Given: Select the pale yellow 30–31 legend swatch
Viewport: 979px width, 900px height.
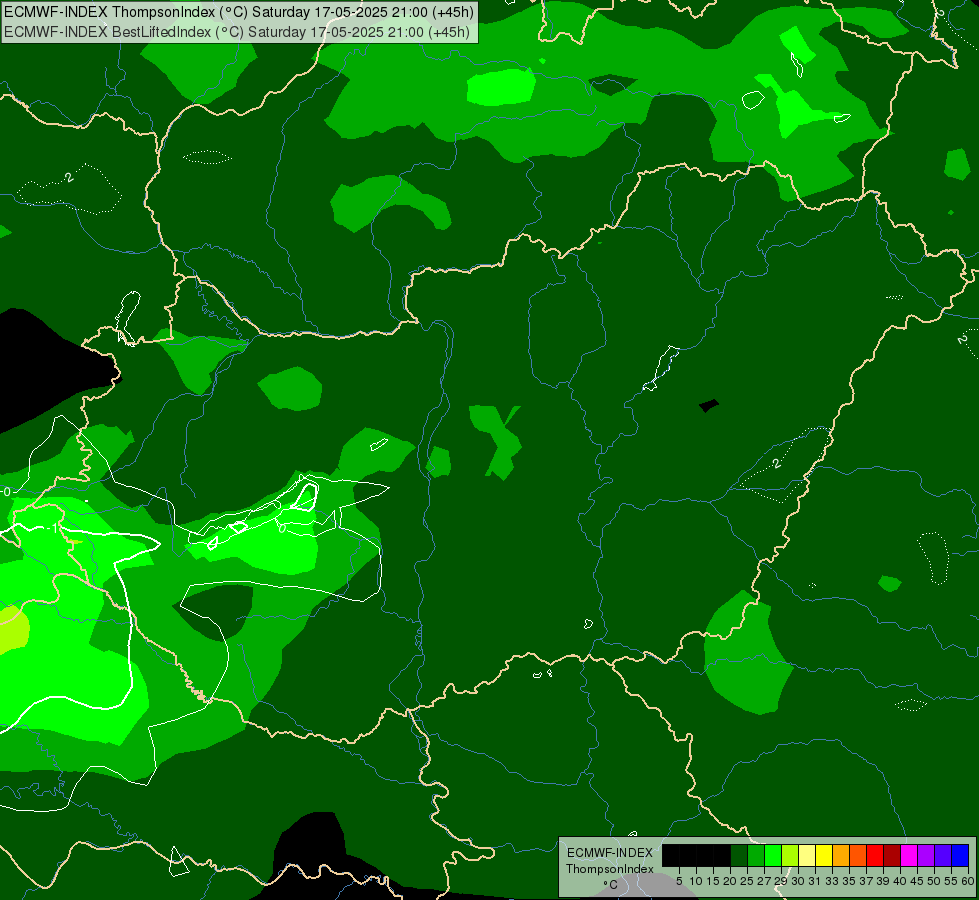Looking at the screenshot, I should coord(807,855).
